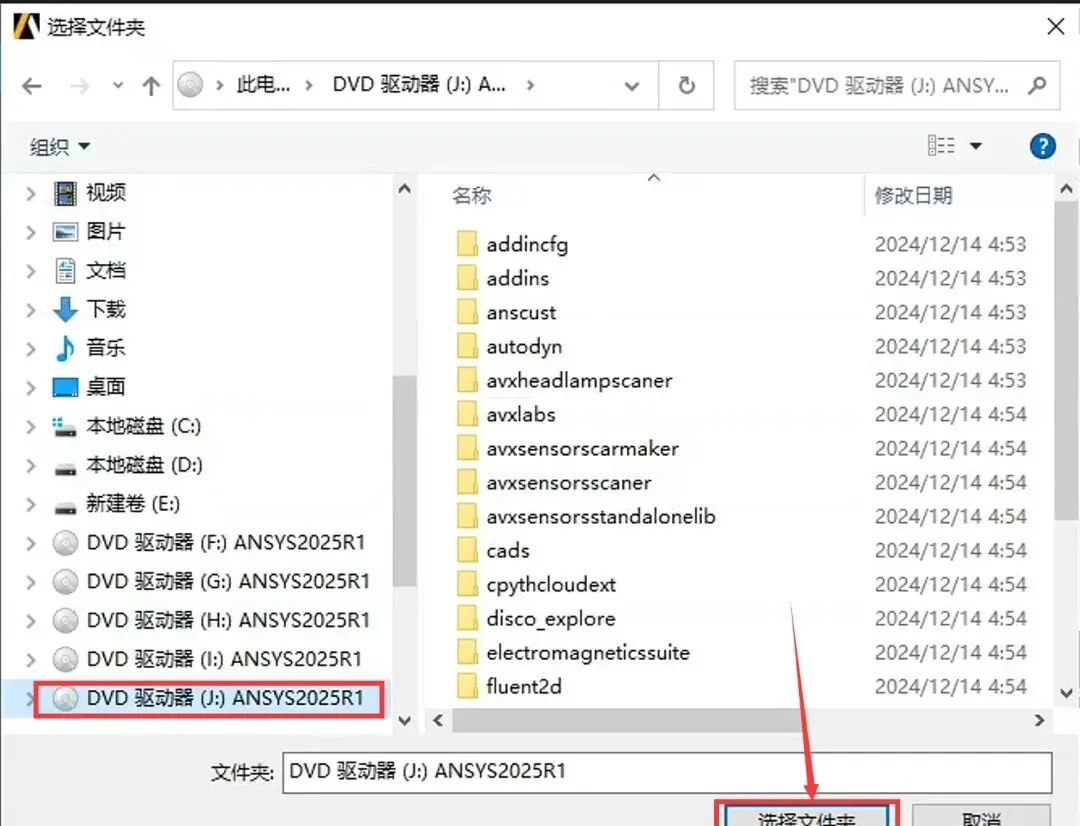This screenshot has width=1080, height=826.
Task: Select DVD 驱动器 (F:) ANSYS2025R1
Action: (225, 543)
